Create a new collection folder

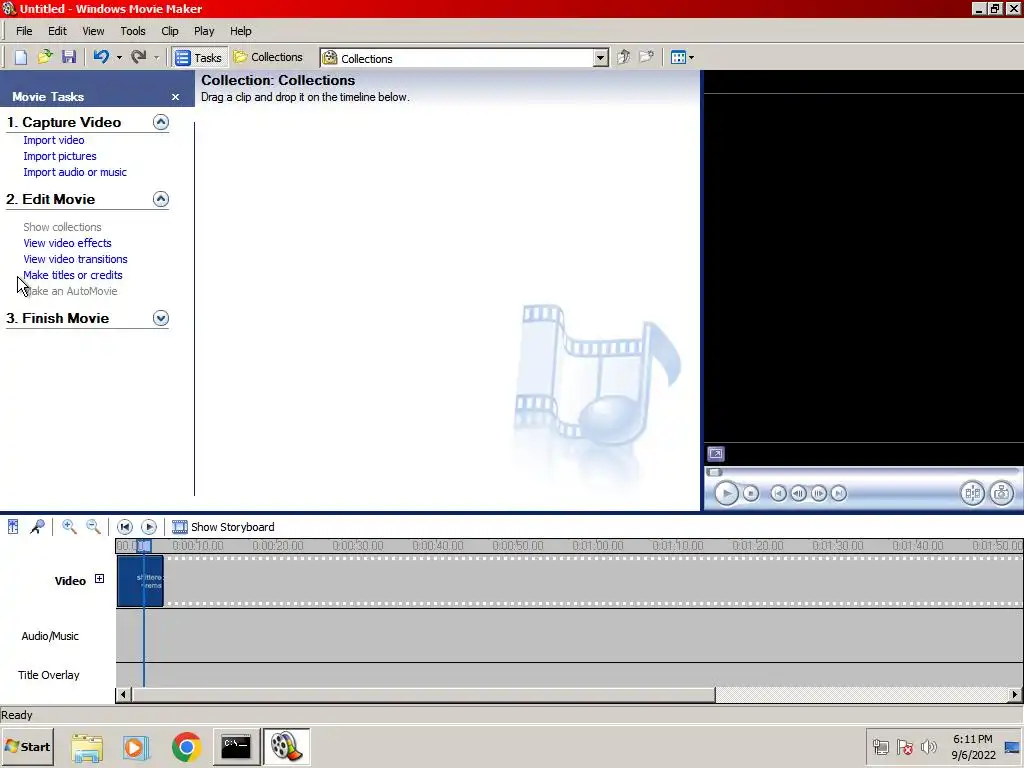click(647, 57)
